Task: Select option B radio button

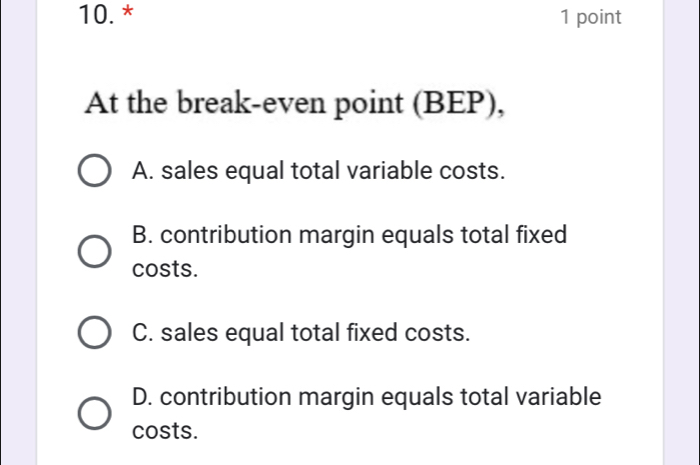Action: 95,252
